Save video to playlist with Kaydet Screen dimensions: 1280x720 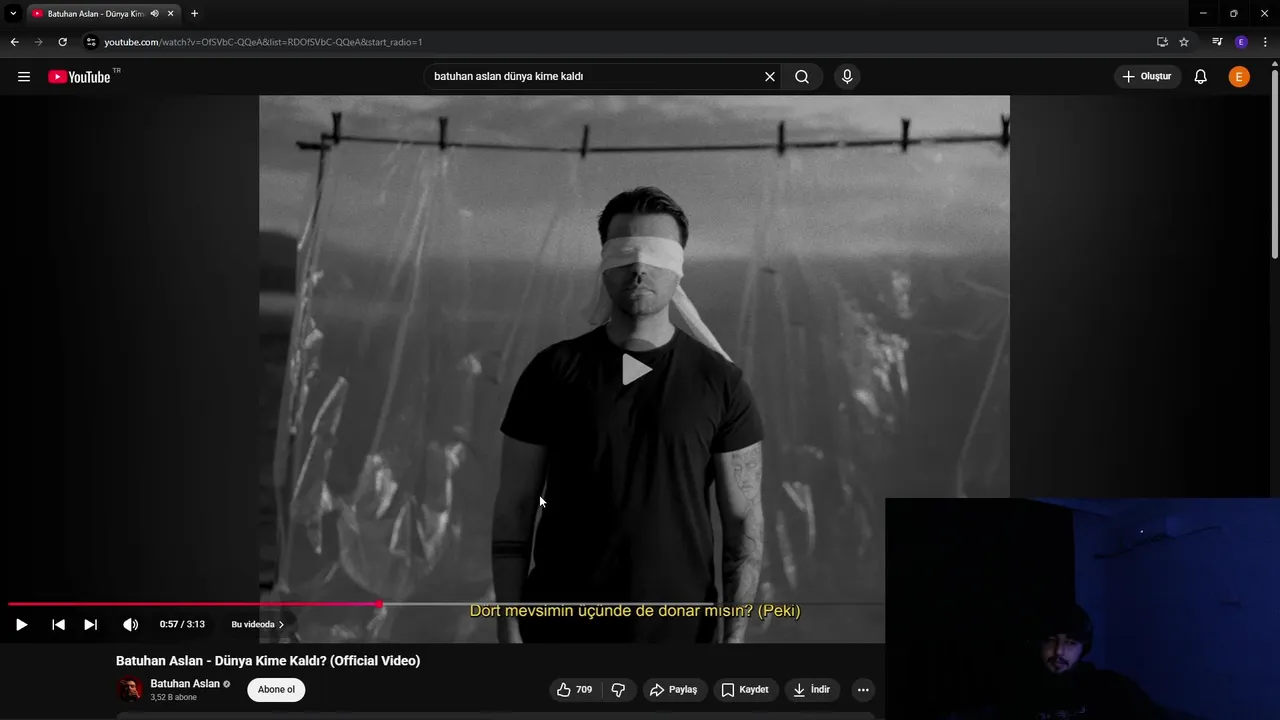[x=745, y=690]
